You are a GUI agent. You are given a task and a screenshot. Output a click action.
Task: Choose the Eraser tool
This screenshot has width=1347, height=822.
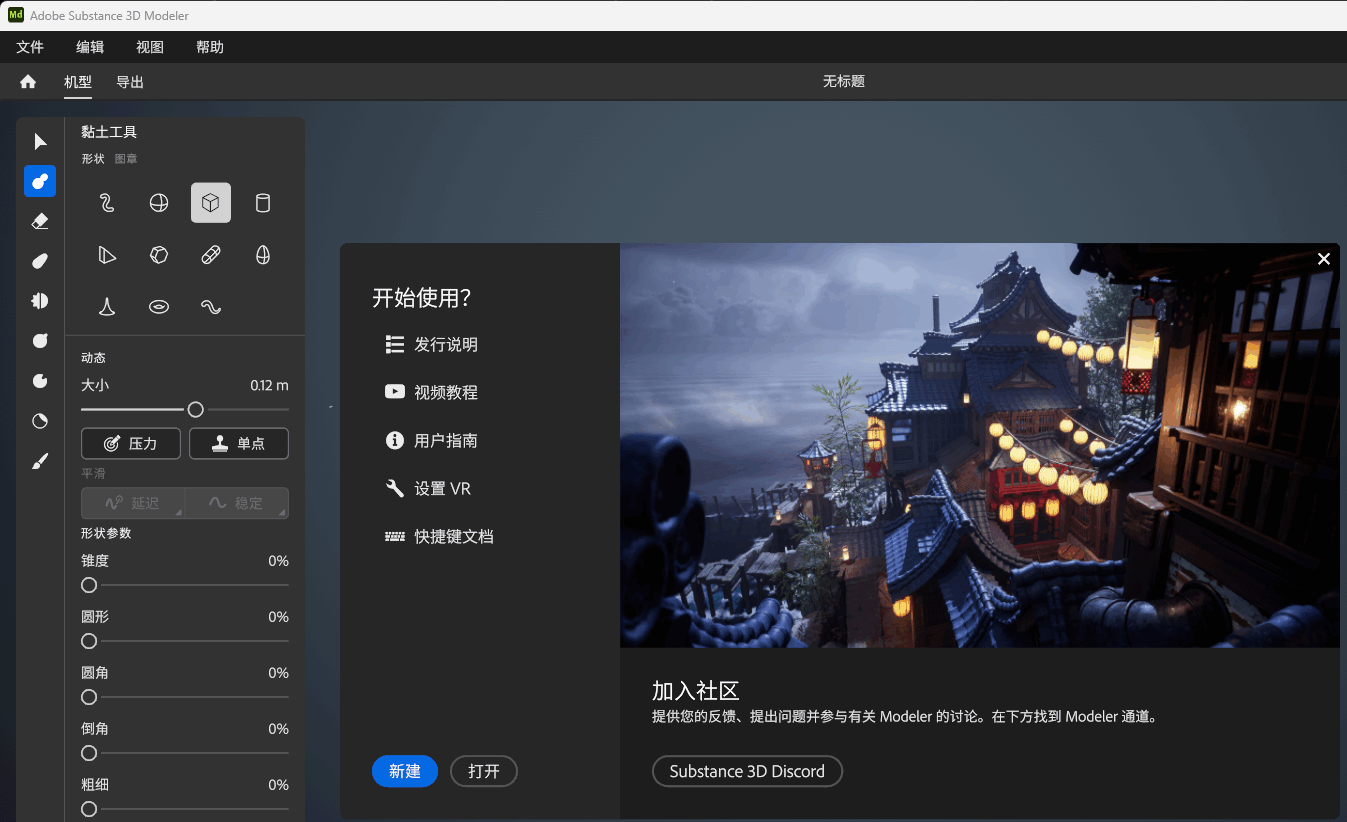point(40,221)
